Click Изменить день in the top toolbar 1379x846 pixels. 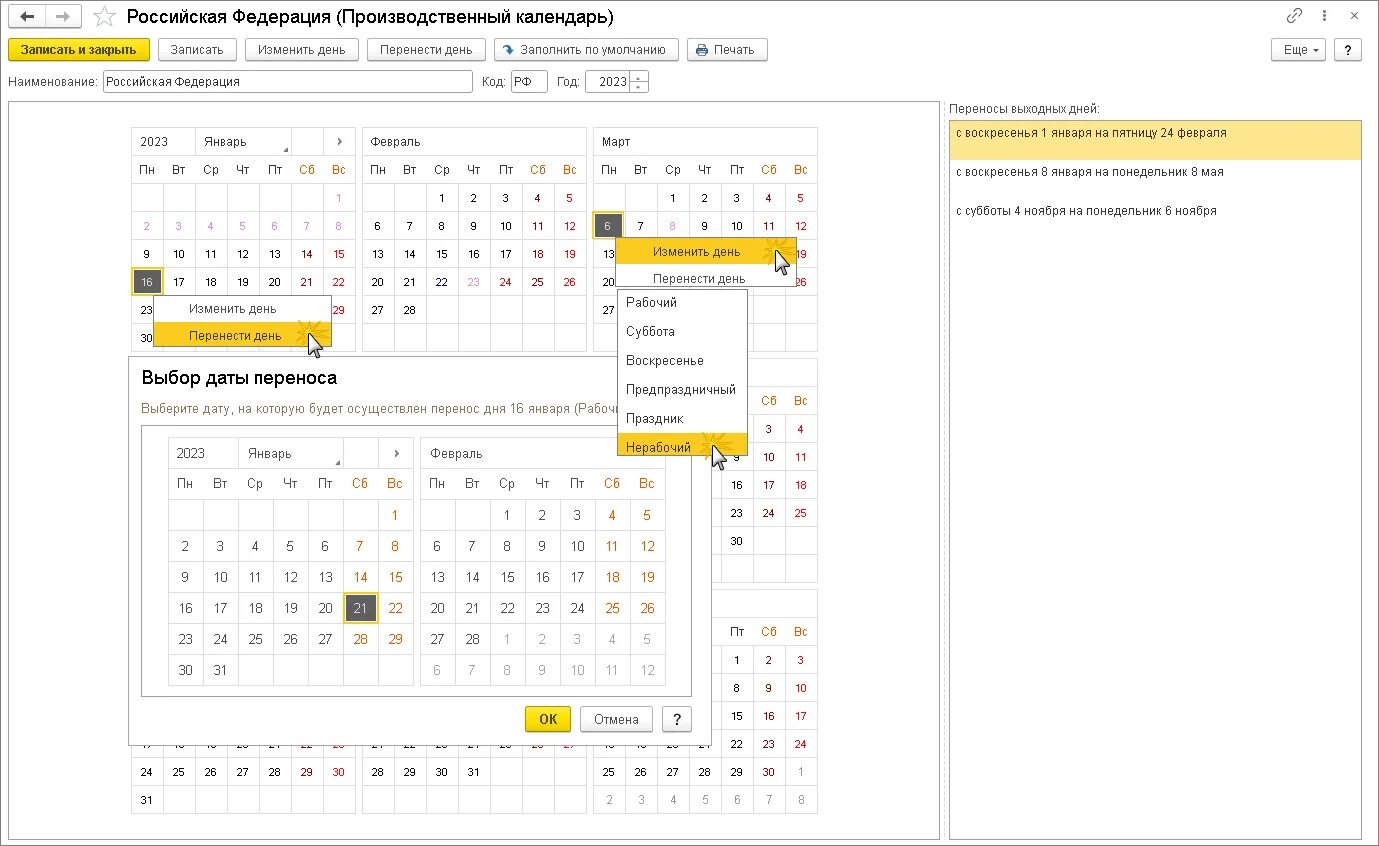[x=301, y=50]
